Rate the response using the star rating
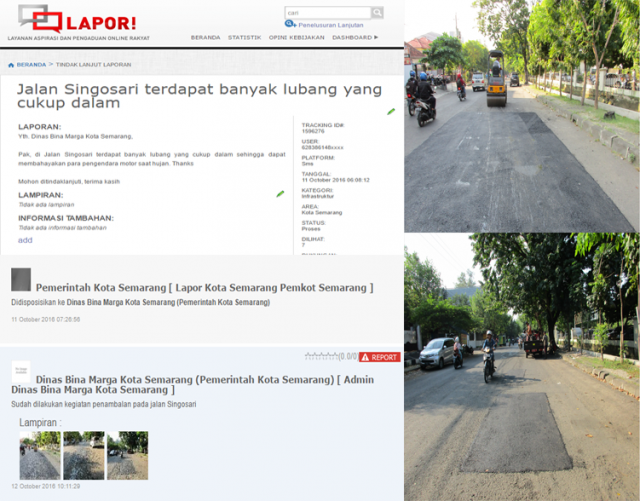This screenshot has height=501, width=640. (x=320, y=356)
